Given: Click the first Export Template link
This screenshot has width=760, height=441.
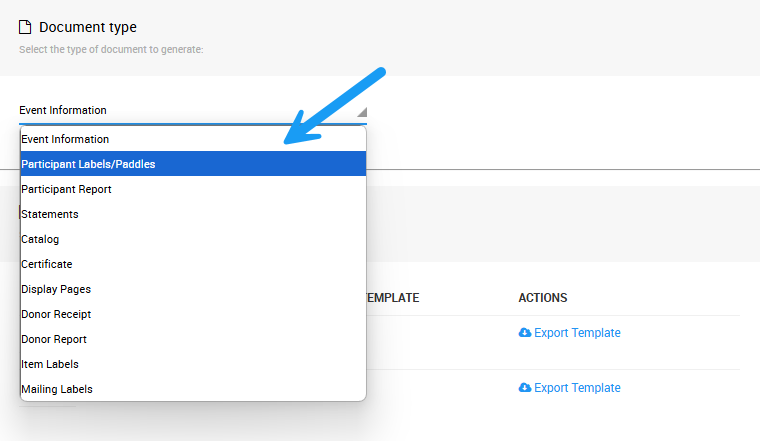Looking at the screenshot, I should coord(577,333).
